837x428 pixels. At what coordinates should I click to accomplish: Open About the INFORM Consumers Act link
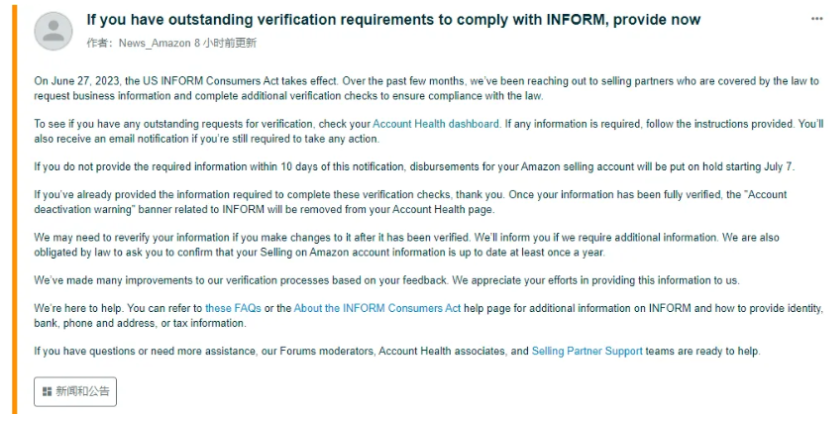click(x=377, y=309)
